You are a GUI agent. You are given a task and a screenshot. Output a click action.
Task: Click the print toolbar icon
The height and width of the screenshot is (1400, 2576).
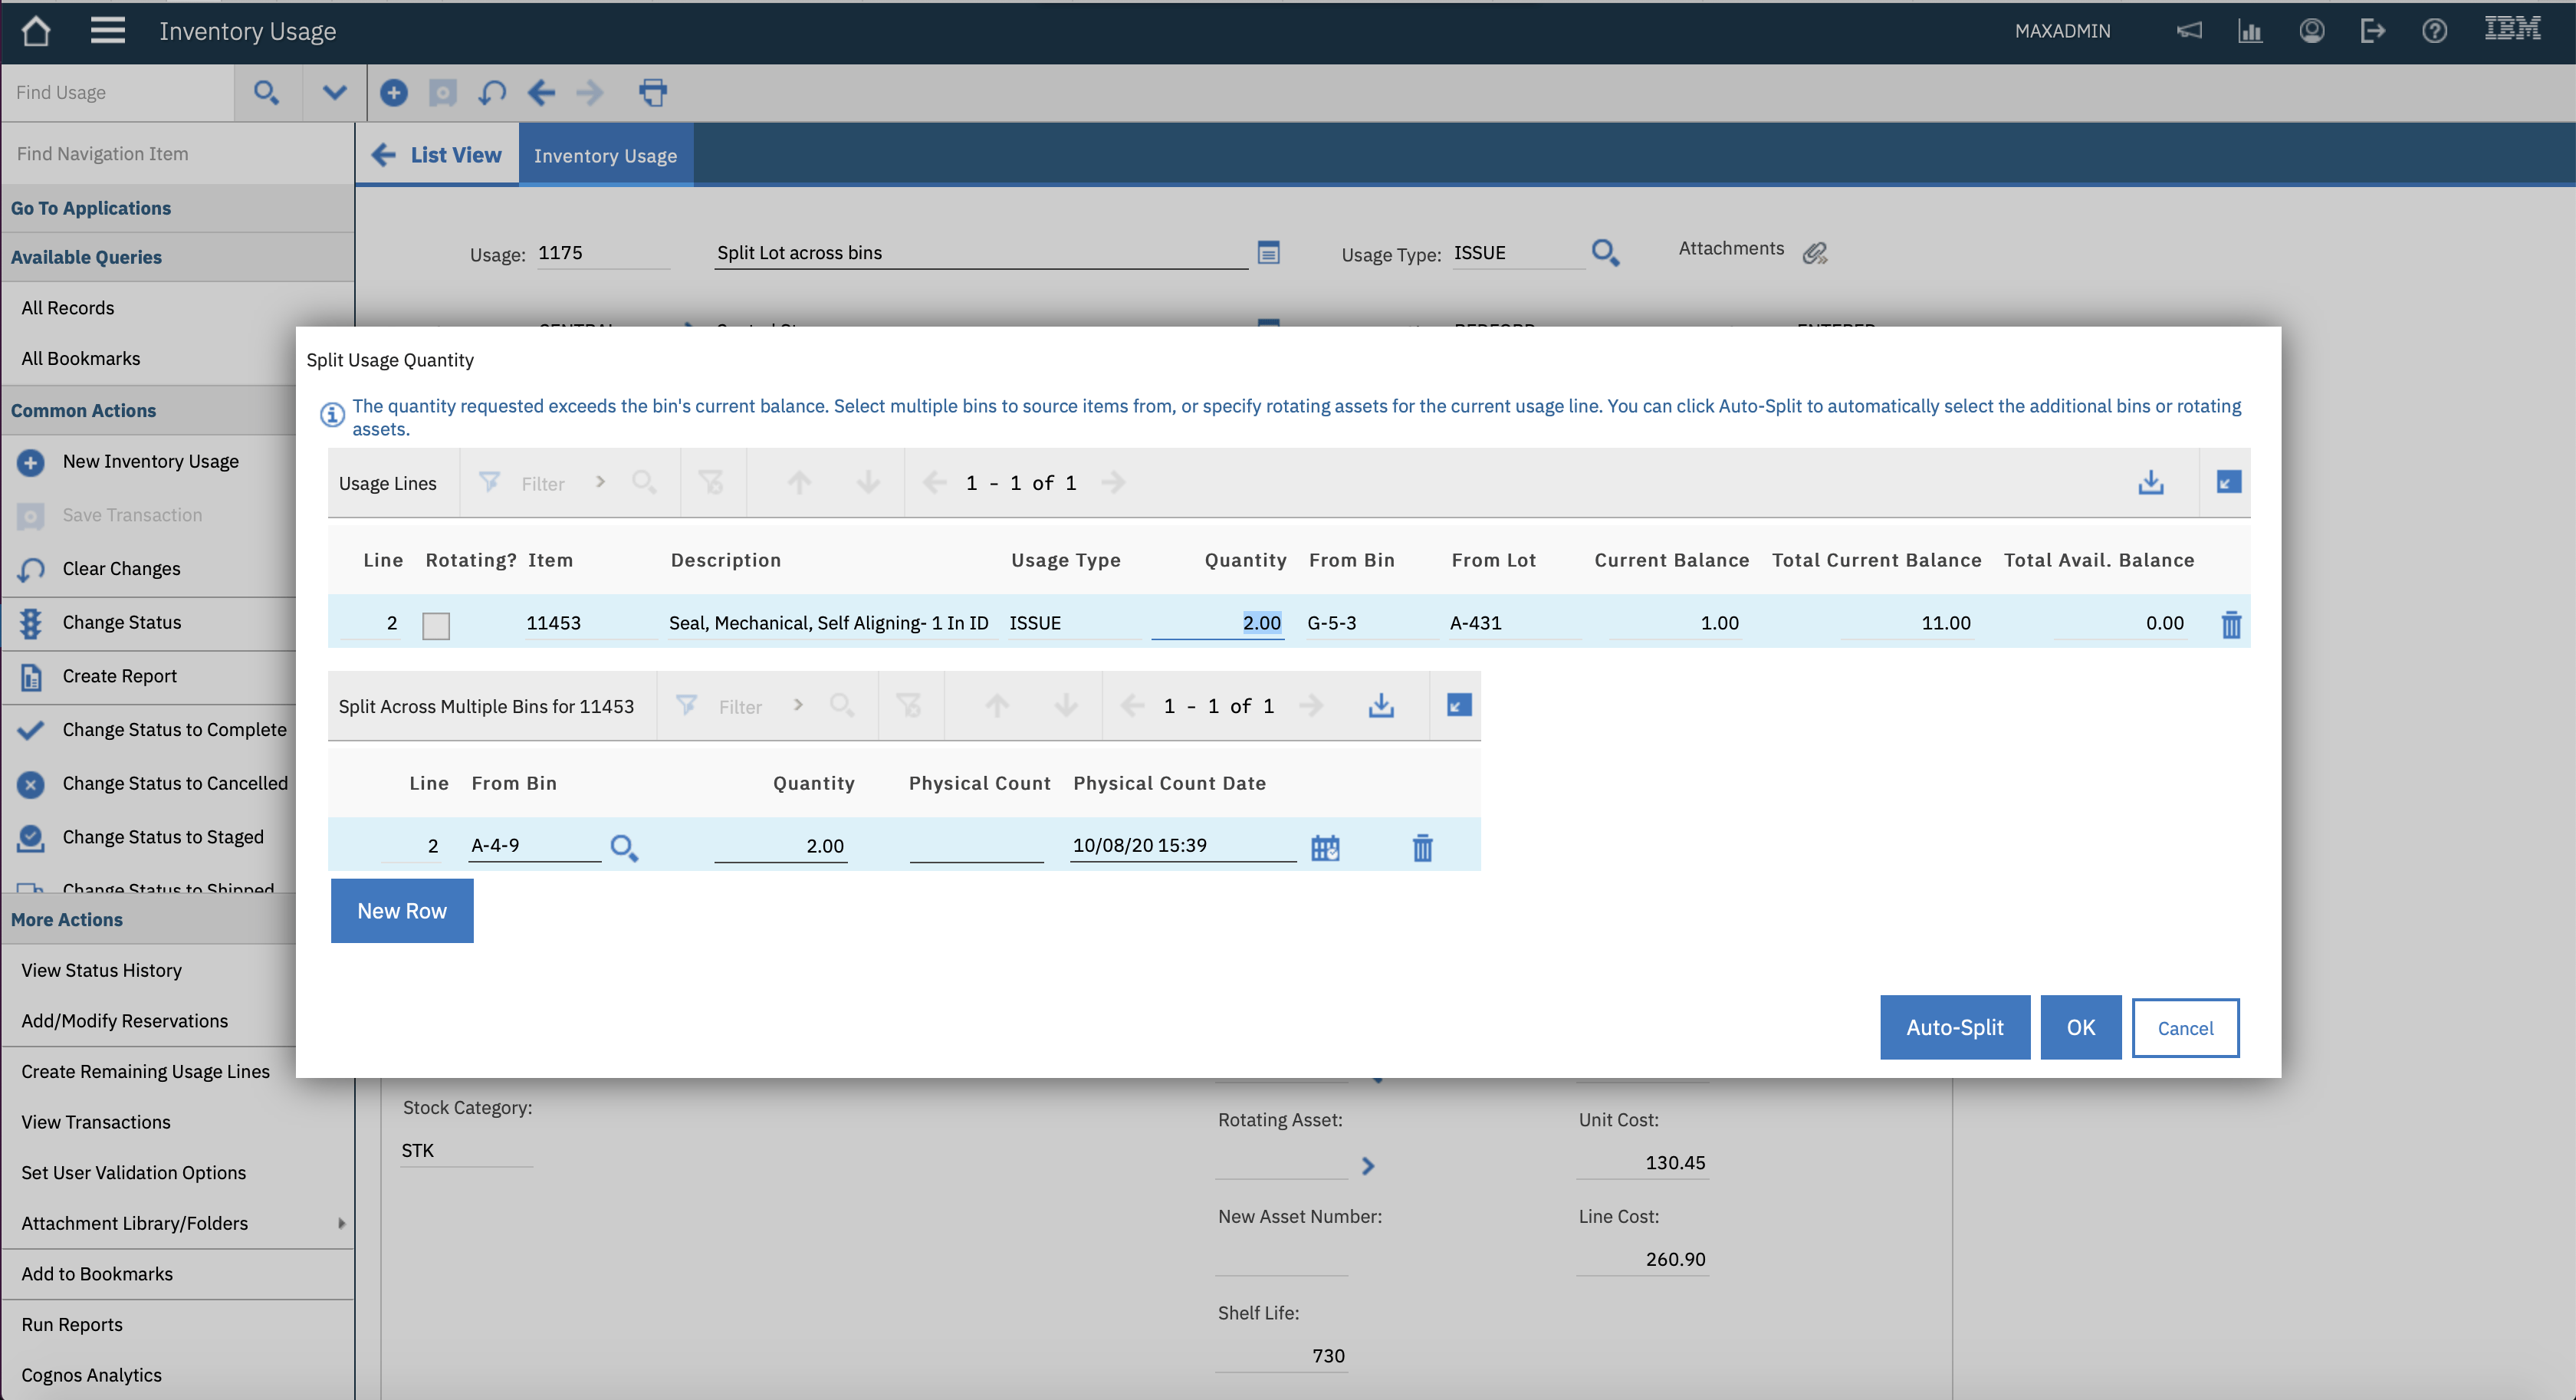[653, 92]
